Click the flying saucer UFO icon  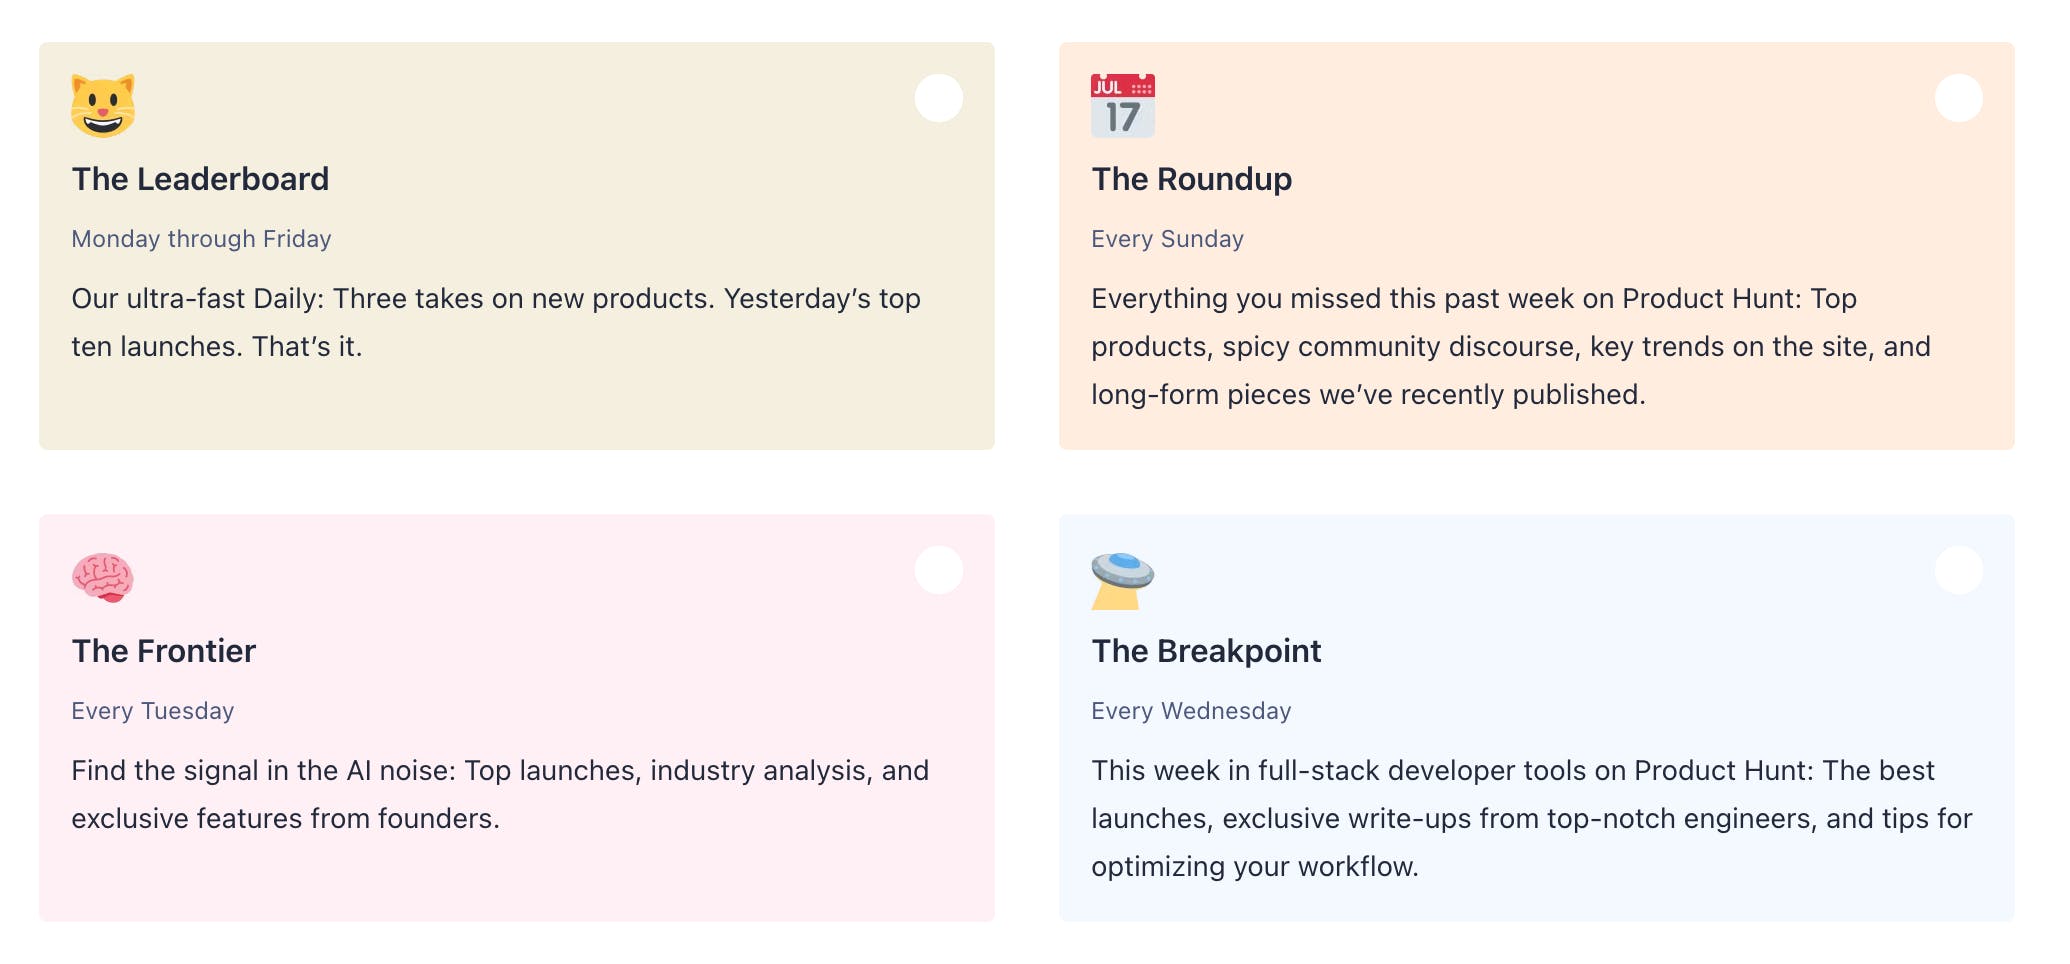[x=1122, y=579]
